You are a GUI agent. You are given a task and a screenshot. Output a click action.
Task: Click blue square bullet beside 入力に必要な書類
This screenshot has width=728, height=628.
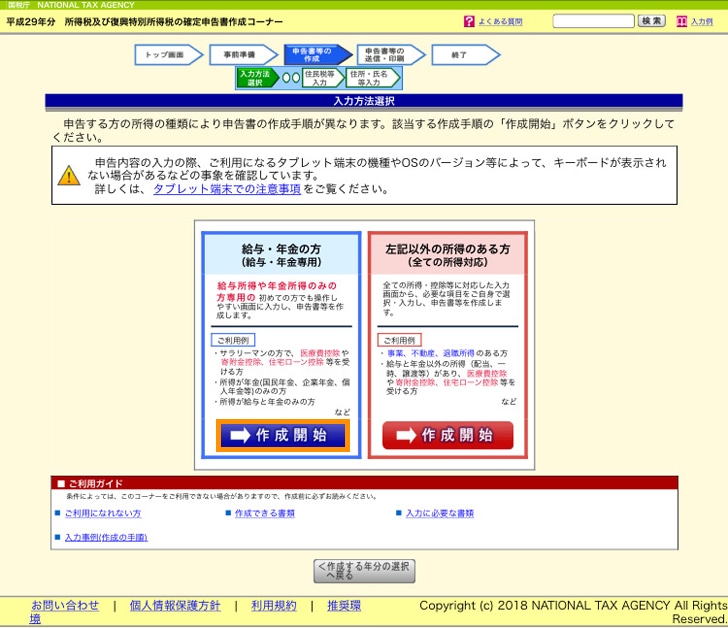398,513
